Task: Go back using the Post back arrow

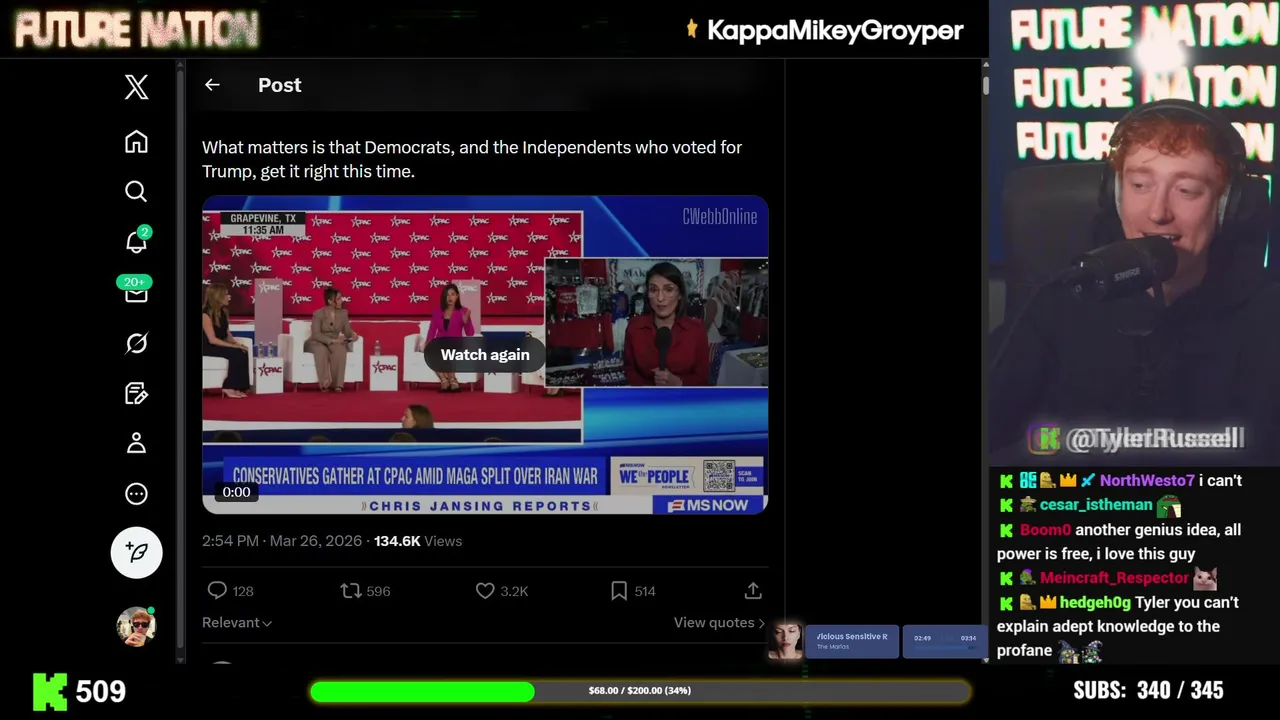Action: point(212,85)
